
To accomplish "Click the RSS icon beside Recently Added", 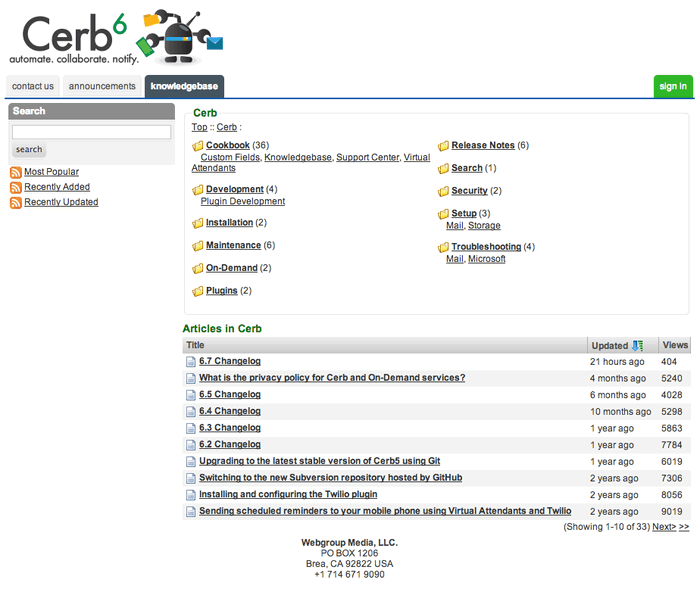I will 16,187.
